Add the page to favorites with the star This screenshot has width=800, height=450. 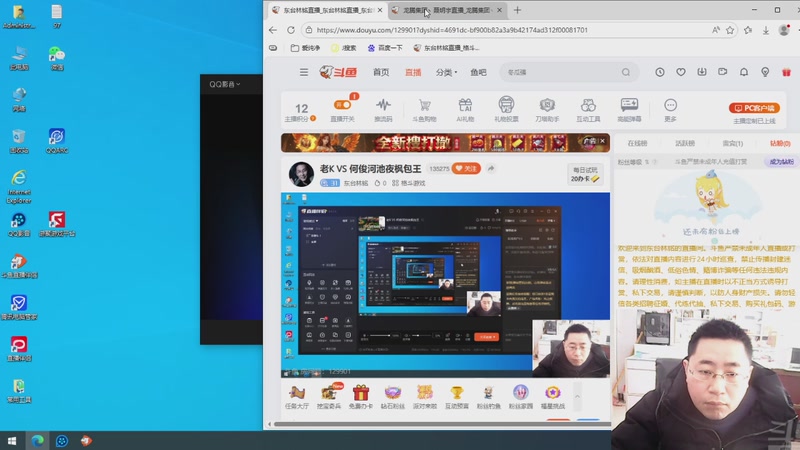pyautogui.click(x=730, y=30)
